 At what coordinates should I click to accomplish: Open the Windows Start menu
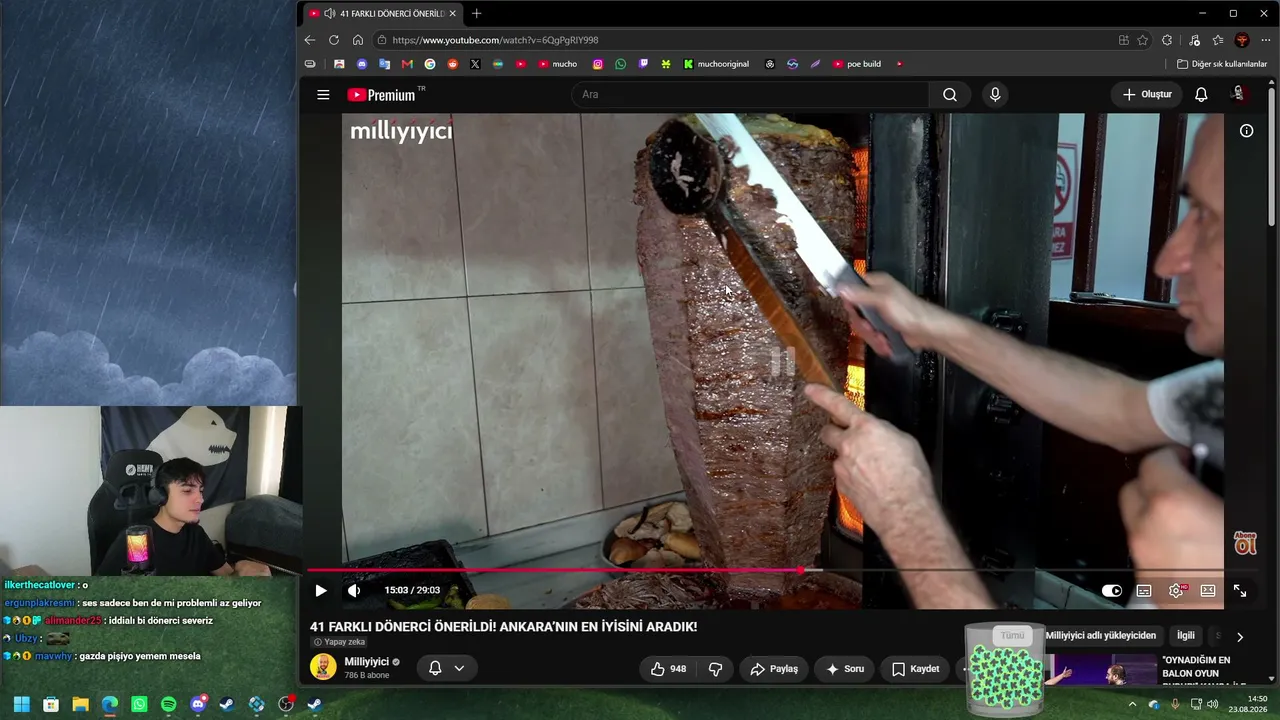[21, 704]
